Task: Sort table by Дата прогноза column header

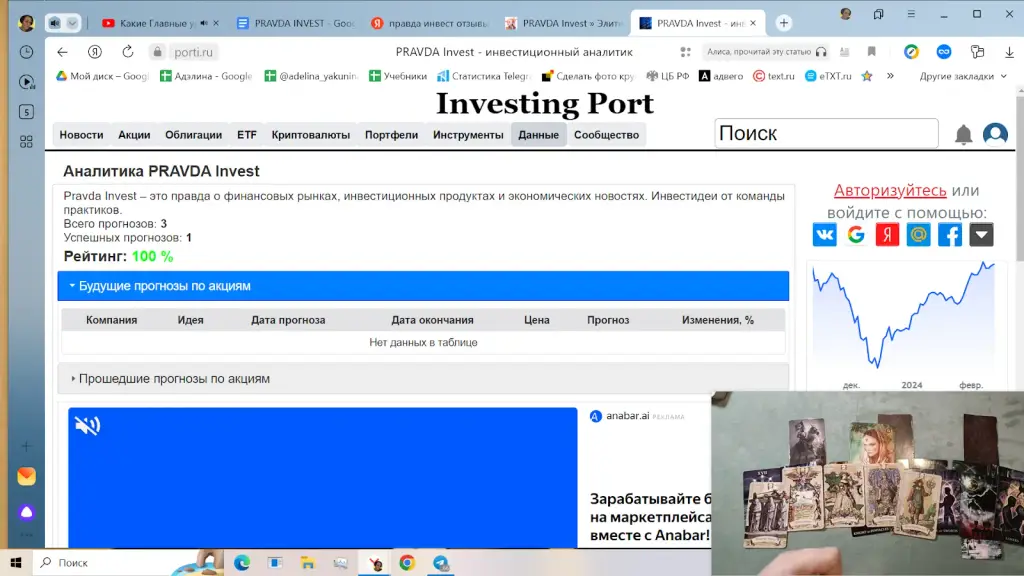Action: pyautogui.click(x=288, y=320)
